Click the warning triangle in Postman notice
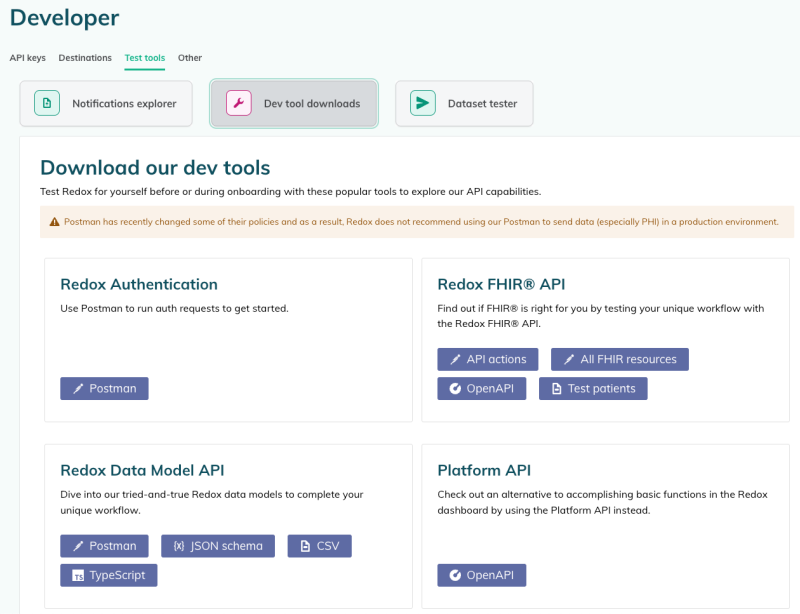This screenshot has width=800, height=614. [55, 222]
